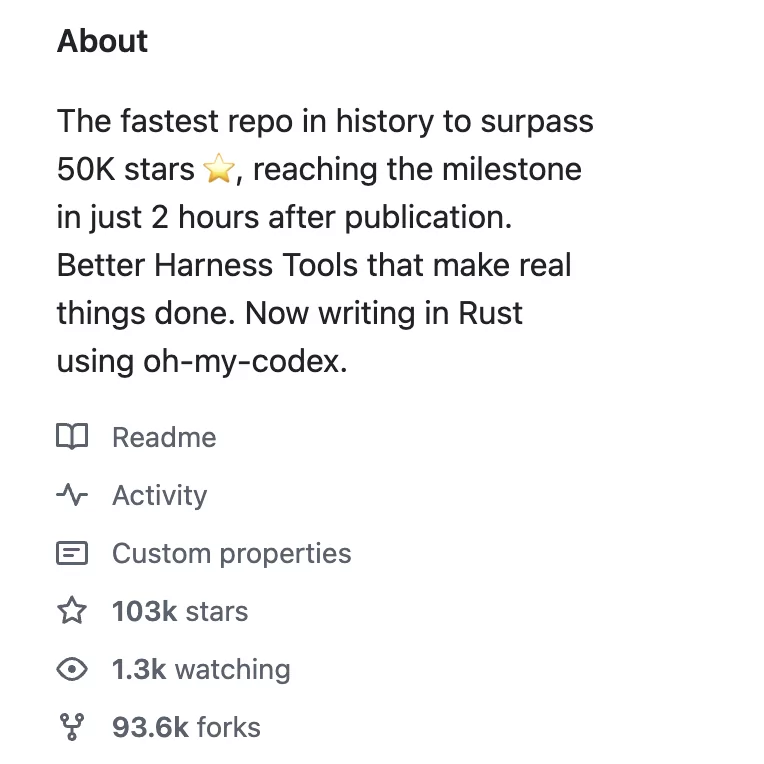Screen dimensions: 764x764
Task: Click the yellow star emoji in description
Action: (x=217, y=170)
